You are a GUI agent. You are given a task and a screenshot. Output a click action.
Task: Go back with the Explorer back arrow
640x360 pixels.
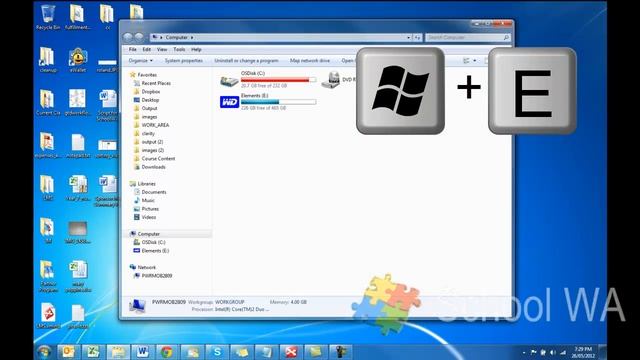(x=128, y=37)
